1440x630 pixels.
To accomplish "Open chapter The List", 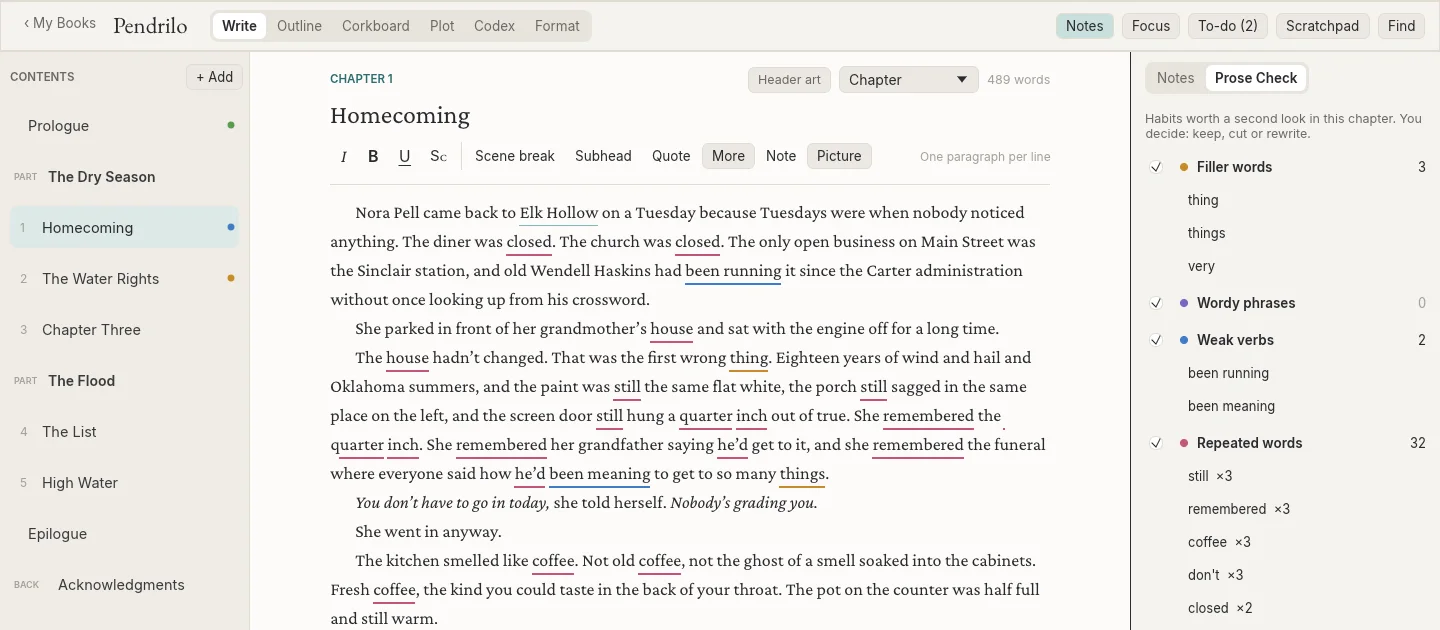I will pos(125,432).
